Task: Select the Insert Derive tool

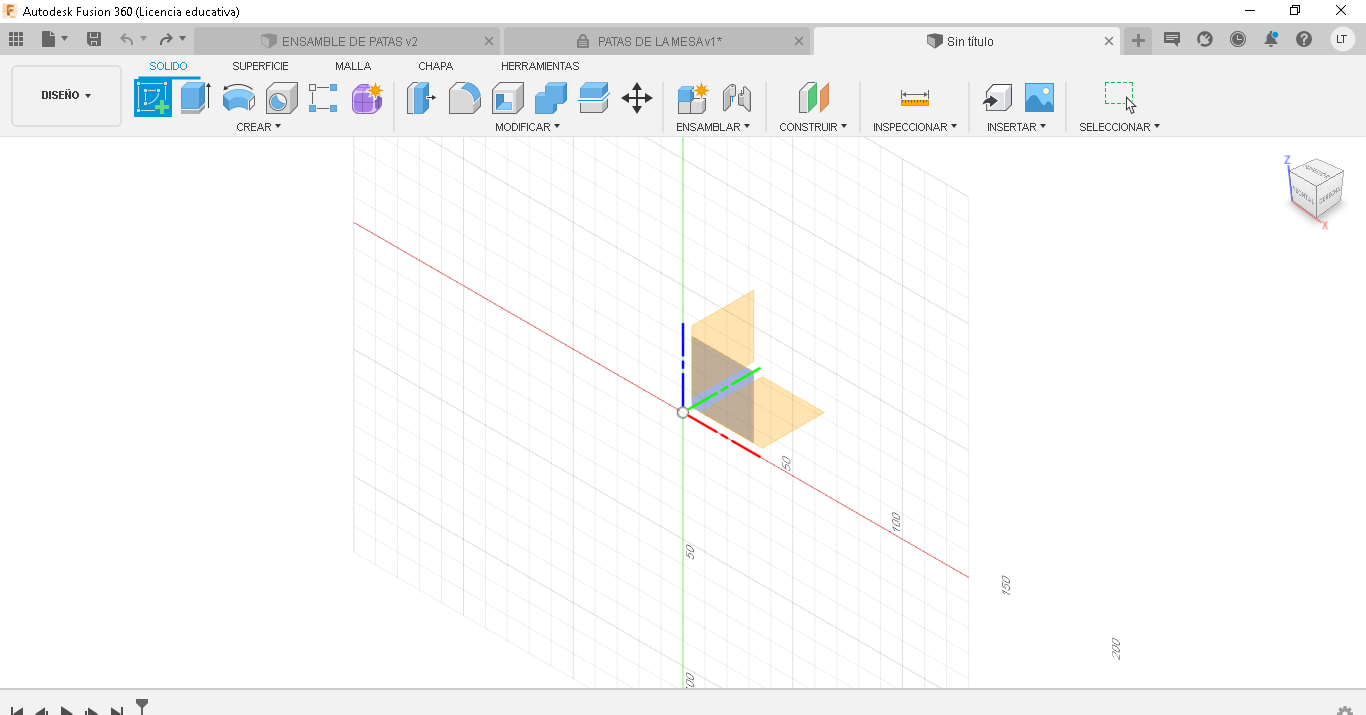Action: [x=997, y=98]
